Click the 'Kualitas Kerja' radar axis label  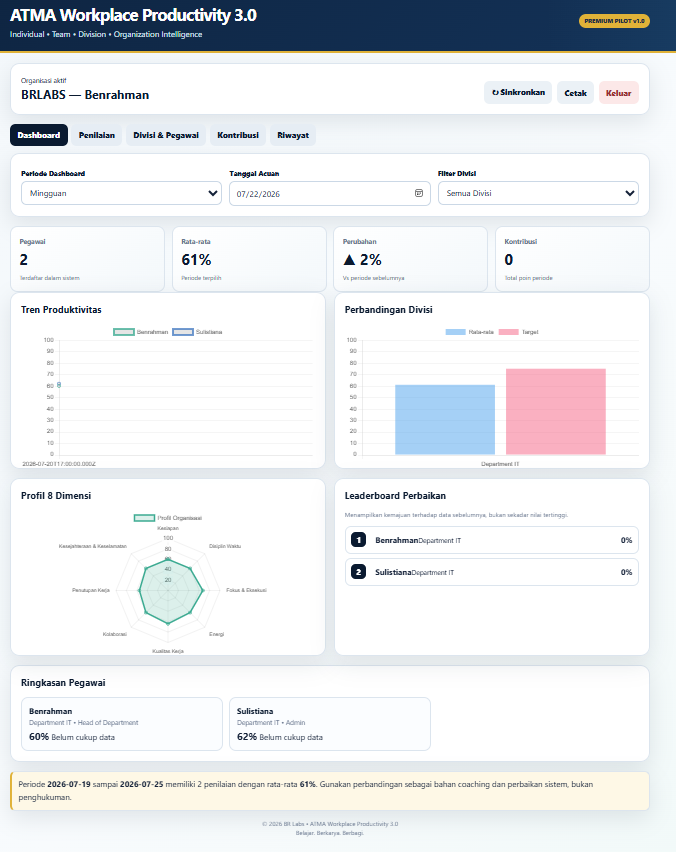point(168,651)
